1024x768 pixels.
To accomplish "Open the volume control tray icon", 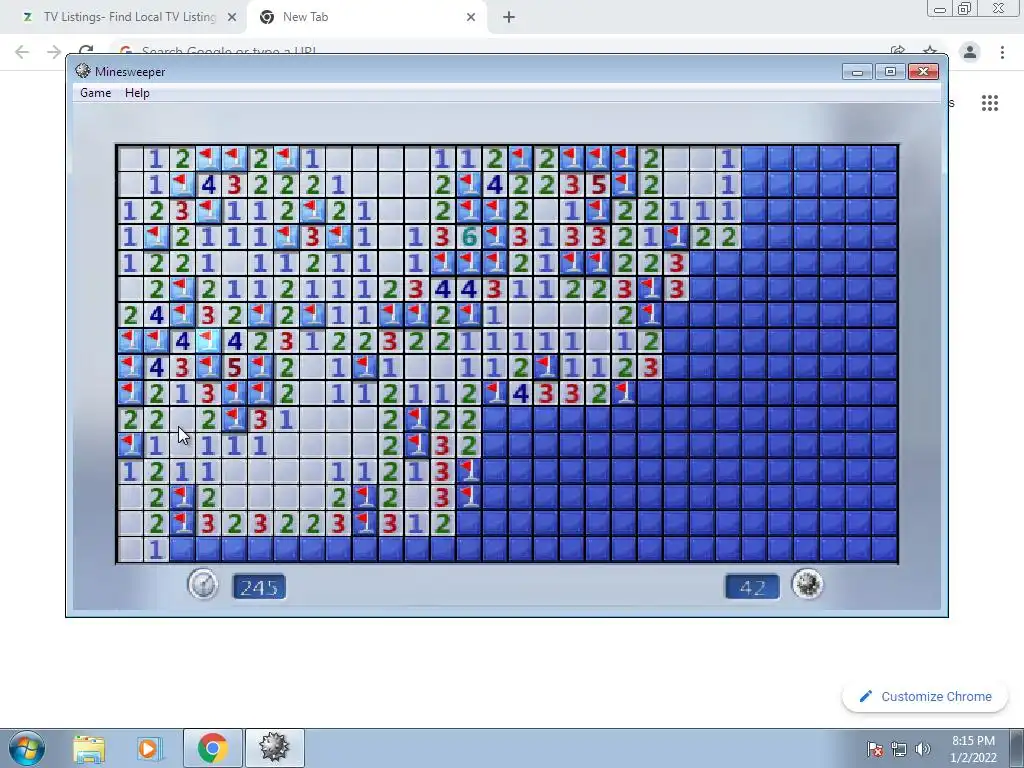I will [x=923, y=748].
